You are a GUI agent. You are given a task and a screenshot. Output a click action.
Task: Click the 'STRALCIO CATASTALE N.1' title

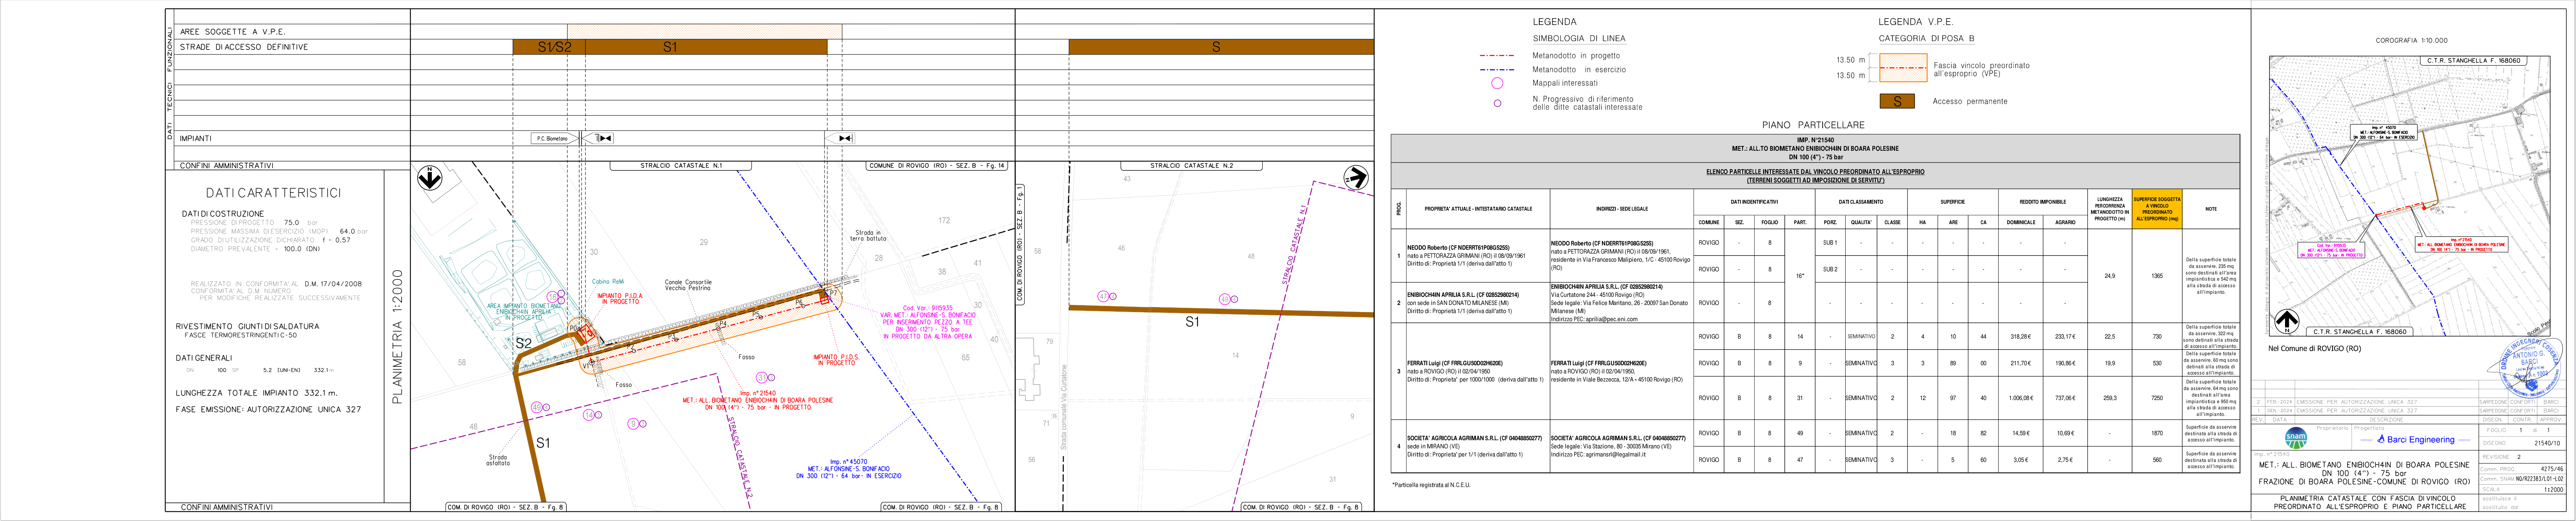pyautogui.click(x=681, y=166)
